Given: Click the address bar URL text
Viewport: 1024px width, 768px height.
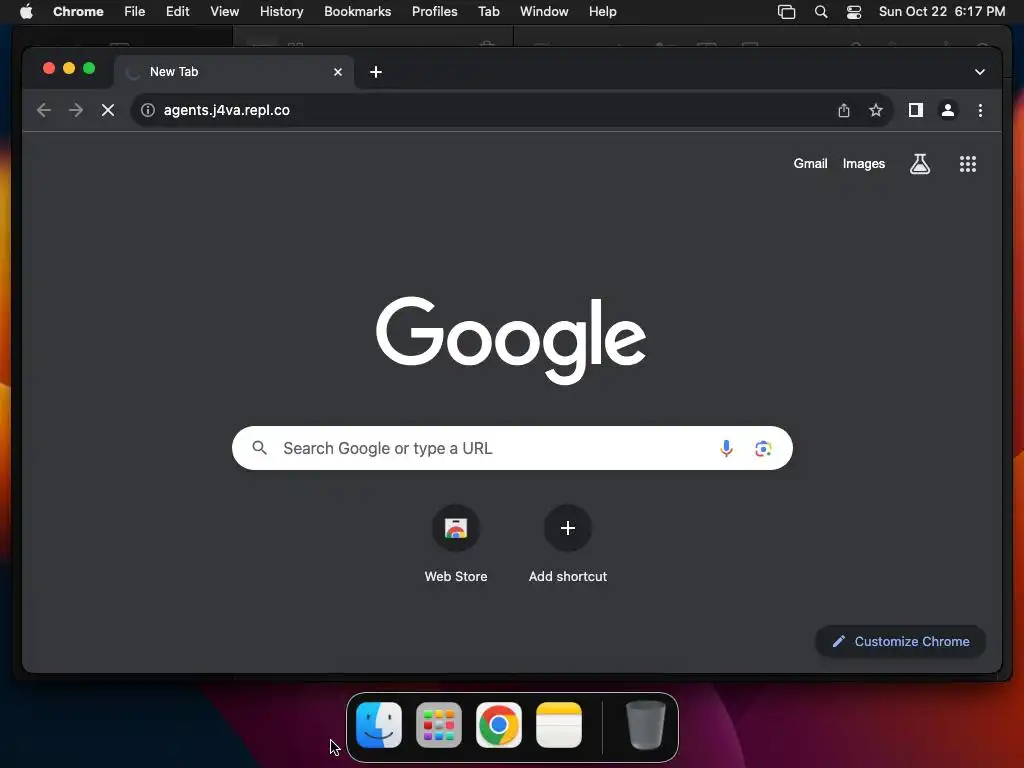Looking at the screenshot, I should (x=227, y=110).
